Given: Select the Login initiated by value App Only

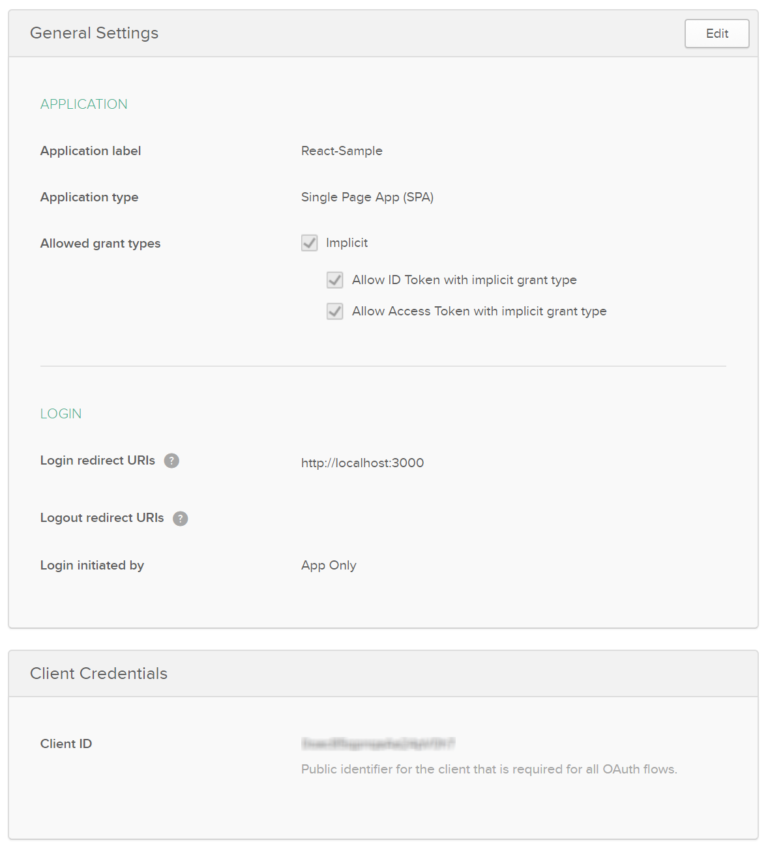Looking at the screenshot, I should (x=328, y=565).
